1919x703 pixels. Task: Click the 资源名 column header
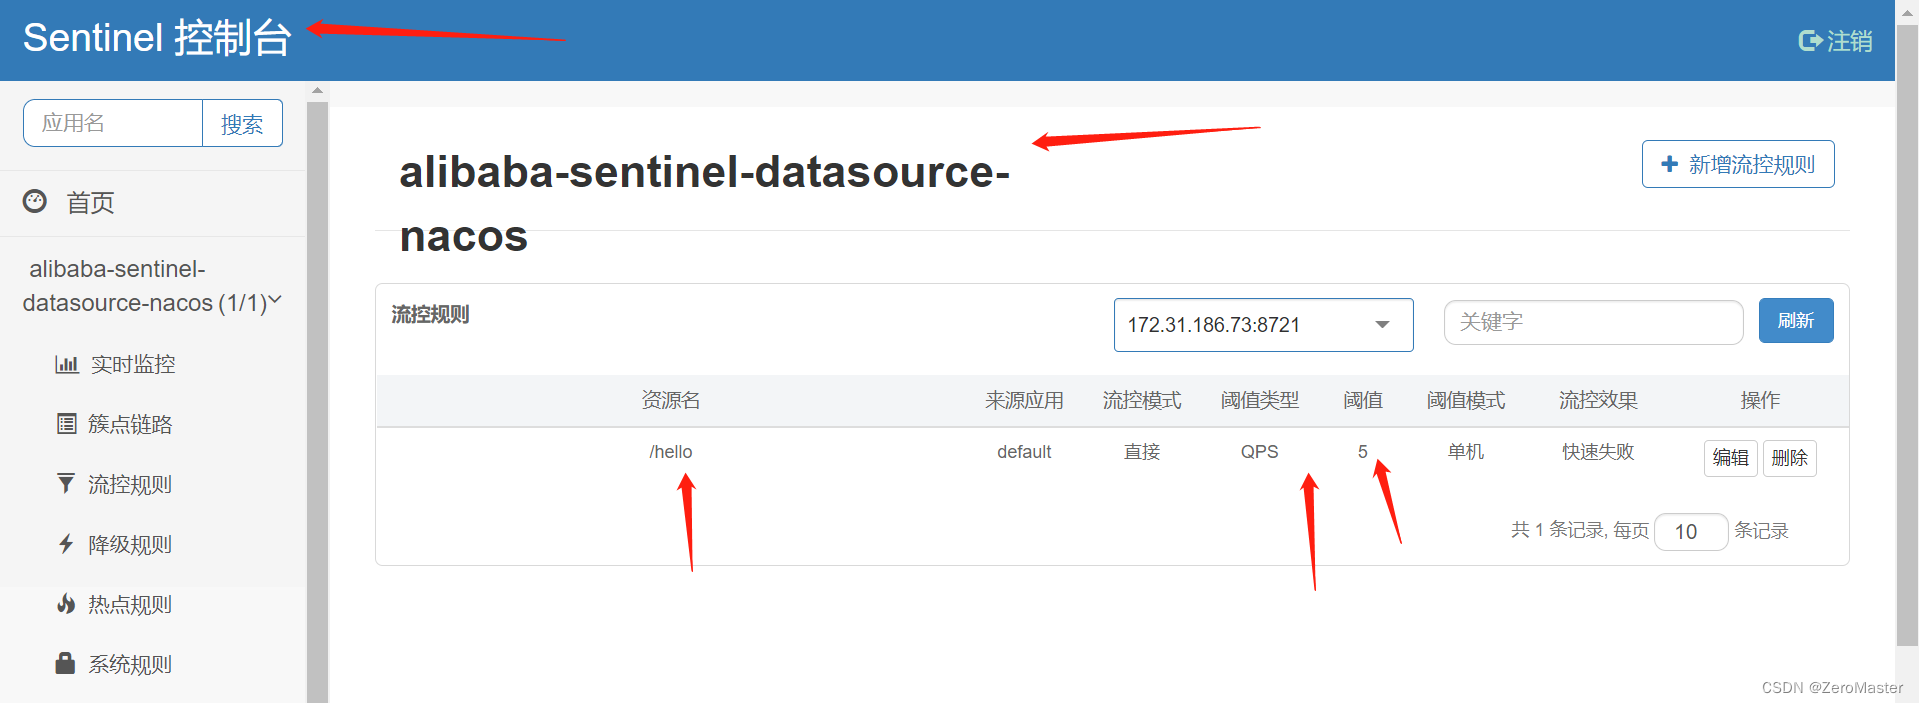click(x=670, y=400)
